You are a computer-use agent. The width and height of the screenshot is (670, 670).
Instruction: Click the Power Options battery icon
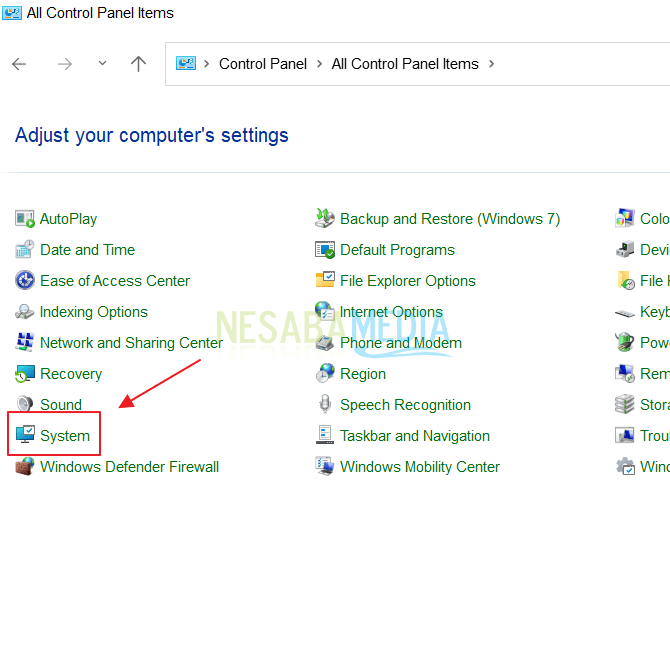(625, 342)
